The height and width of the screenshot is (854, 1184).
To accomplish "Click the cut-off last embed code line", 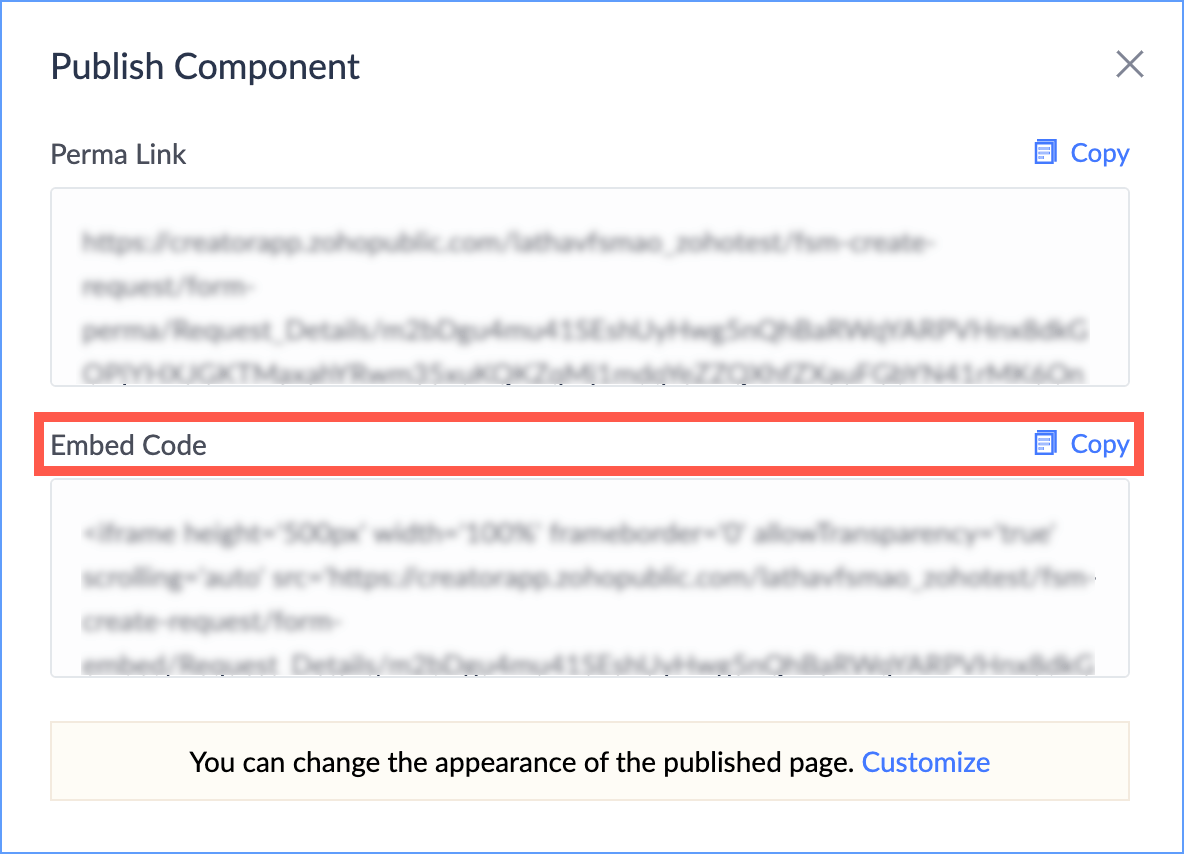I will coord(587,664).
